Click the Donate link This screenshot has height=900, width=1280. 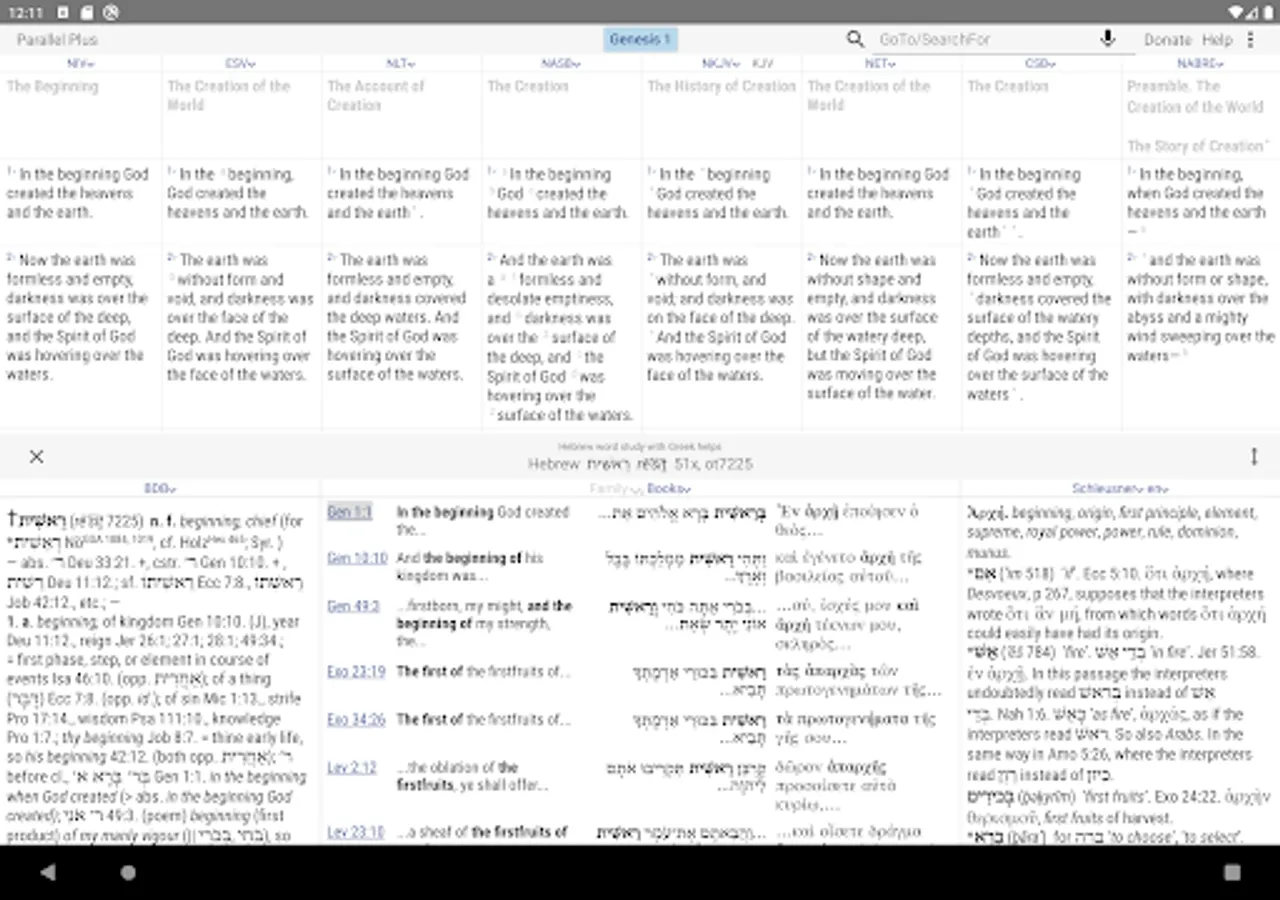click(x=1168, y=40)
